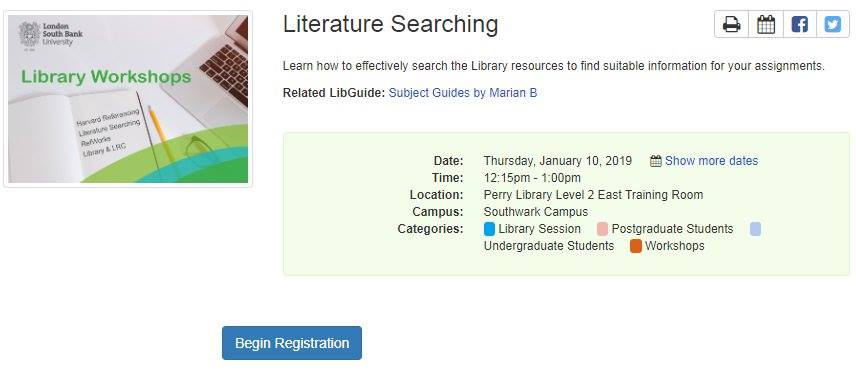
Task: Click the London South Bank University logo
Action: click(51, 34)
